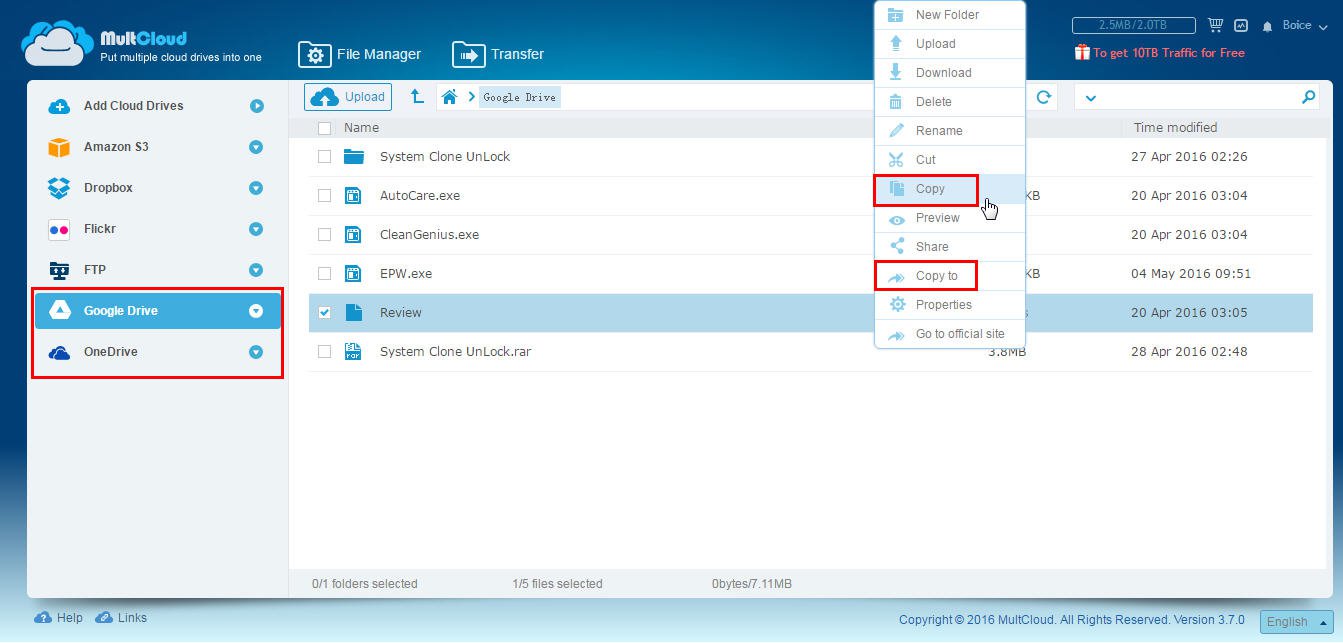Click Google Drive breadcrumb segment
The height and width of the screenshot is (643, 1343).
tap(519, 97)
